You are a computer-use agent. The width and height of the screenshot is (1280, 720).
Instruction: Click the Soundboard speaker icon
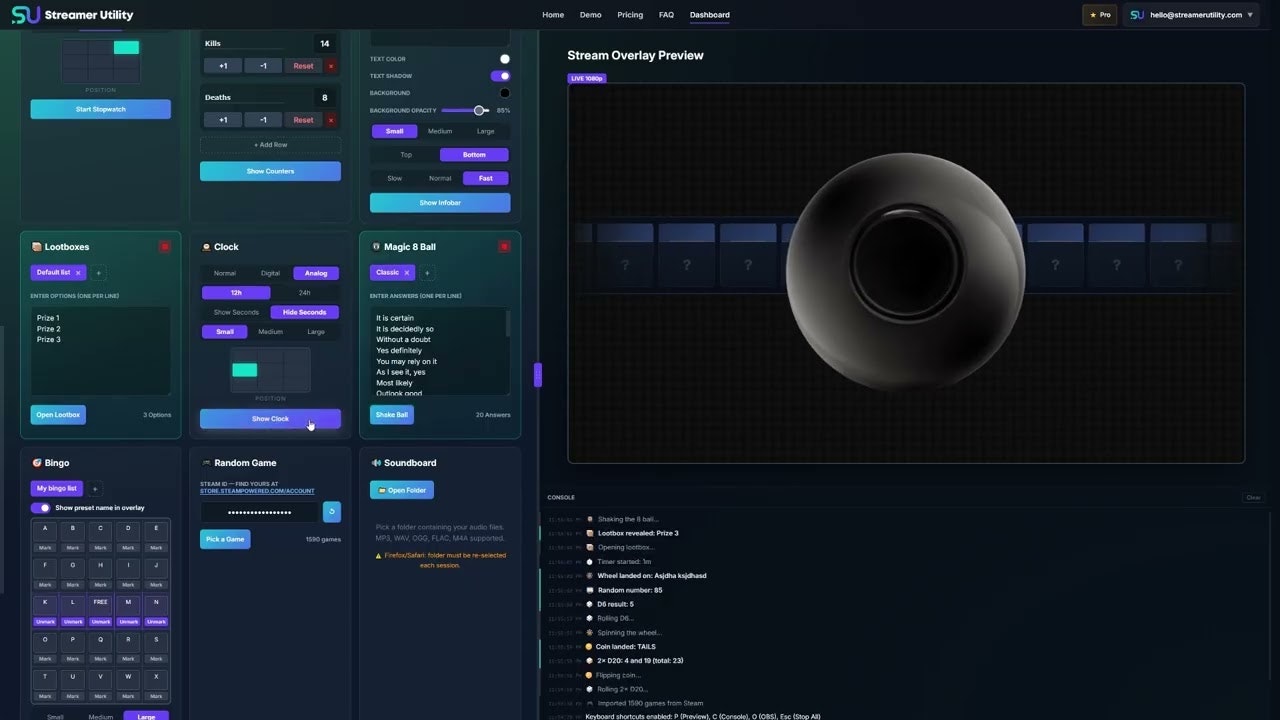click(375, 462)
